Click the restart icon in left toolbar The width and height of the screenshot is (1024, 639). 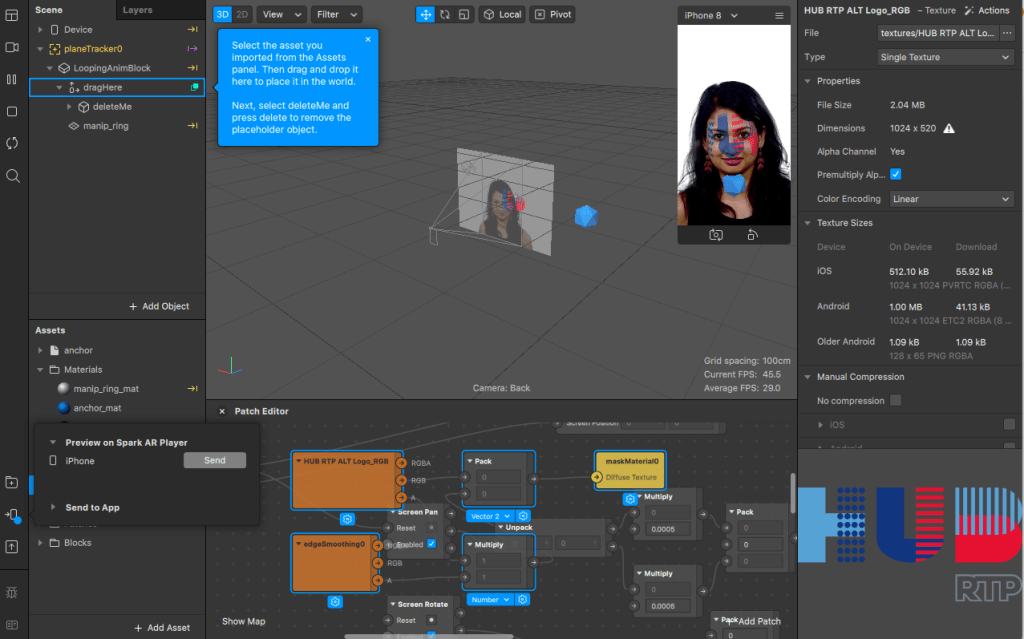[x=12, y=143]
